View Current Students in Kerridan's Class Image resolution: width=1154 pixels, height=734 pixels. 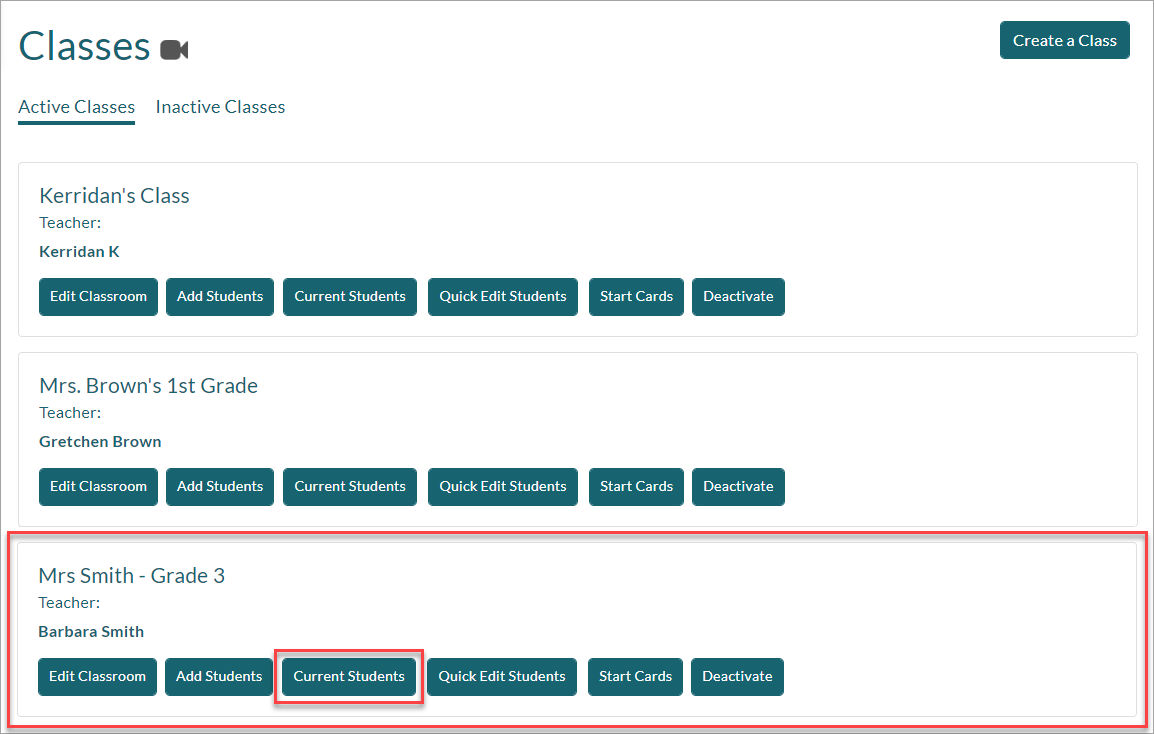pos(350,297)
